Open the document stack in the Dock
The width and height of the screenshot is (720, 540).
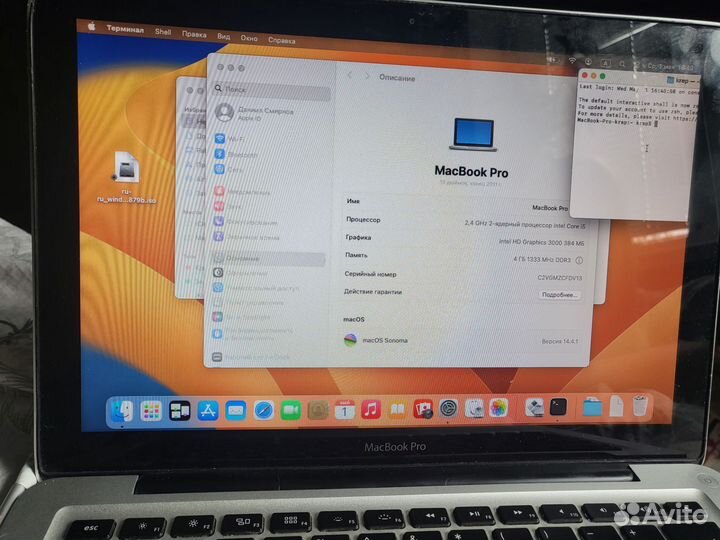pyautogui.click(x=617, y=406)
